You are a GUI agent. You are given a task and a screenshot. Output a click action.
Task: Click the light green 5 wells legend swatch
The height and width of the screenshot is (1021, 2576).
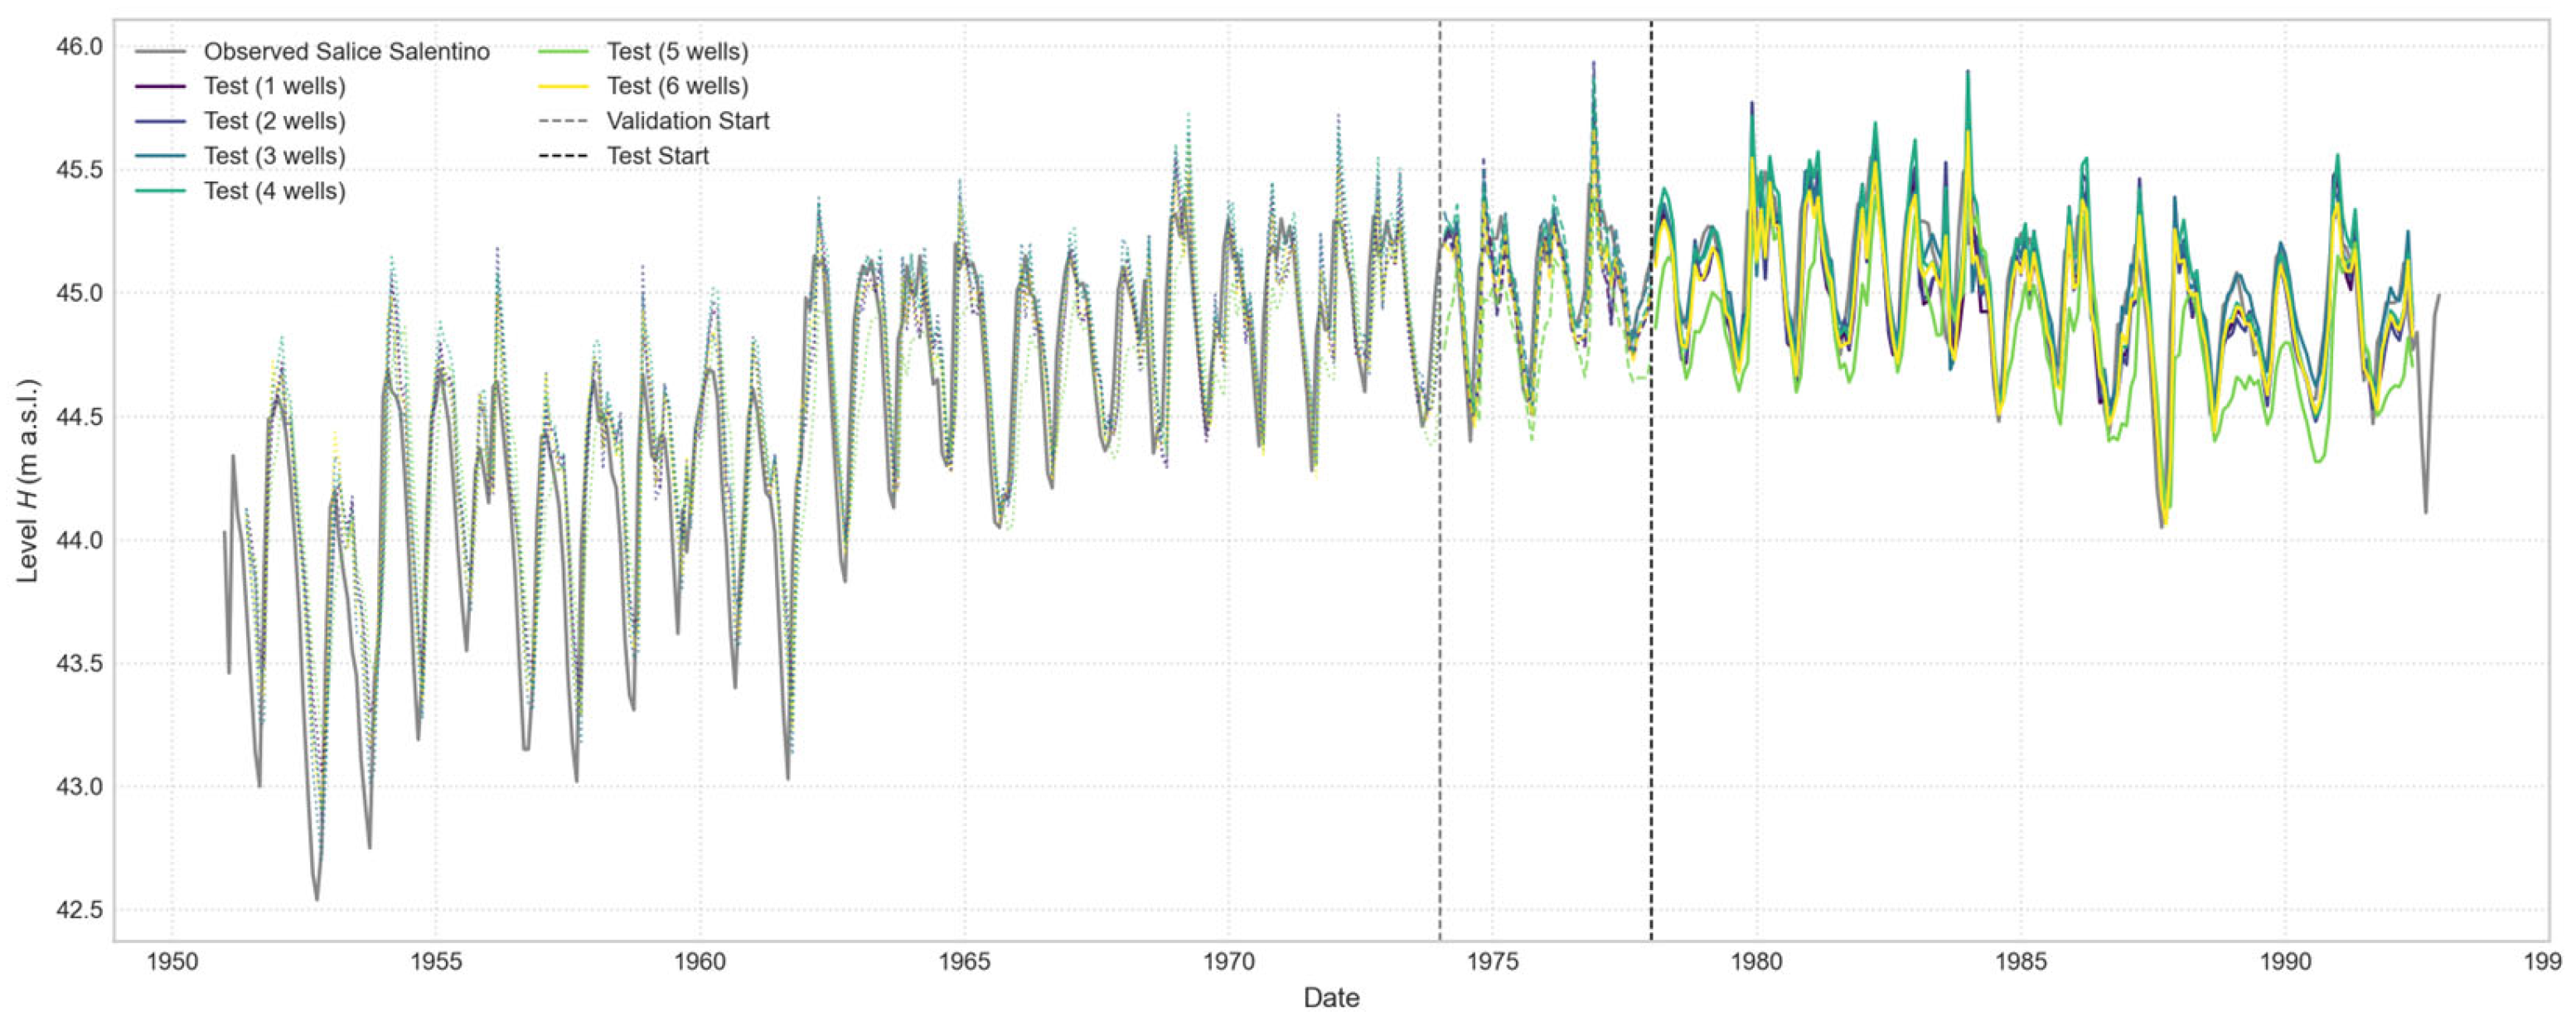pos(564,52)
